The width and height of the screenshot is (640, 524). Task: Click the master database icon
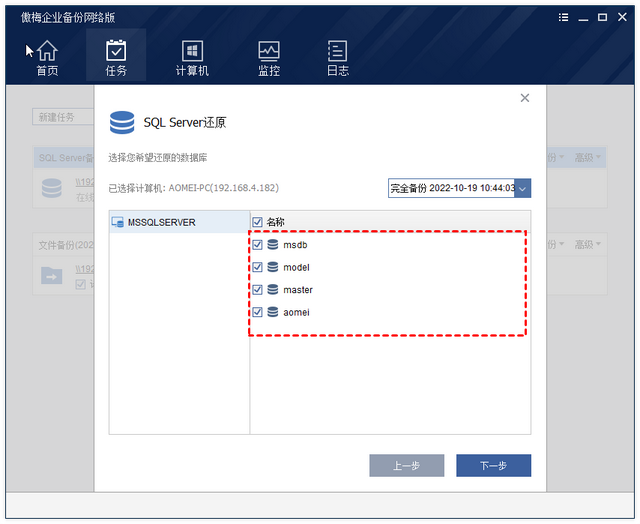[x=273, y=289]
